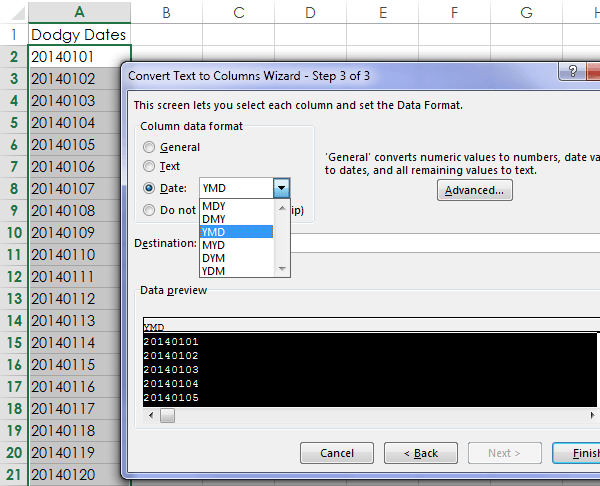Click cell containing 20140110

tap(75, 254)
